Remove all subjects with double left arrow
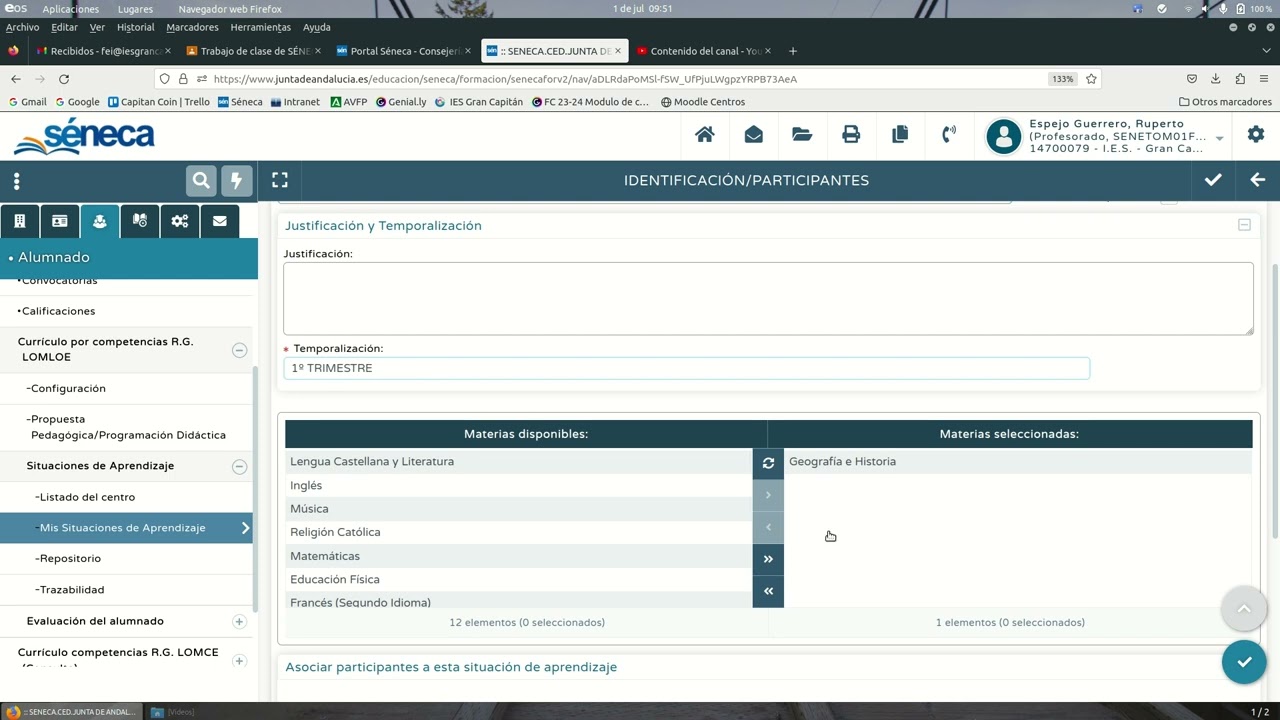The width and height of the screenshot is (1280, 720). pos(768,591)
